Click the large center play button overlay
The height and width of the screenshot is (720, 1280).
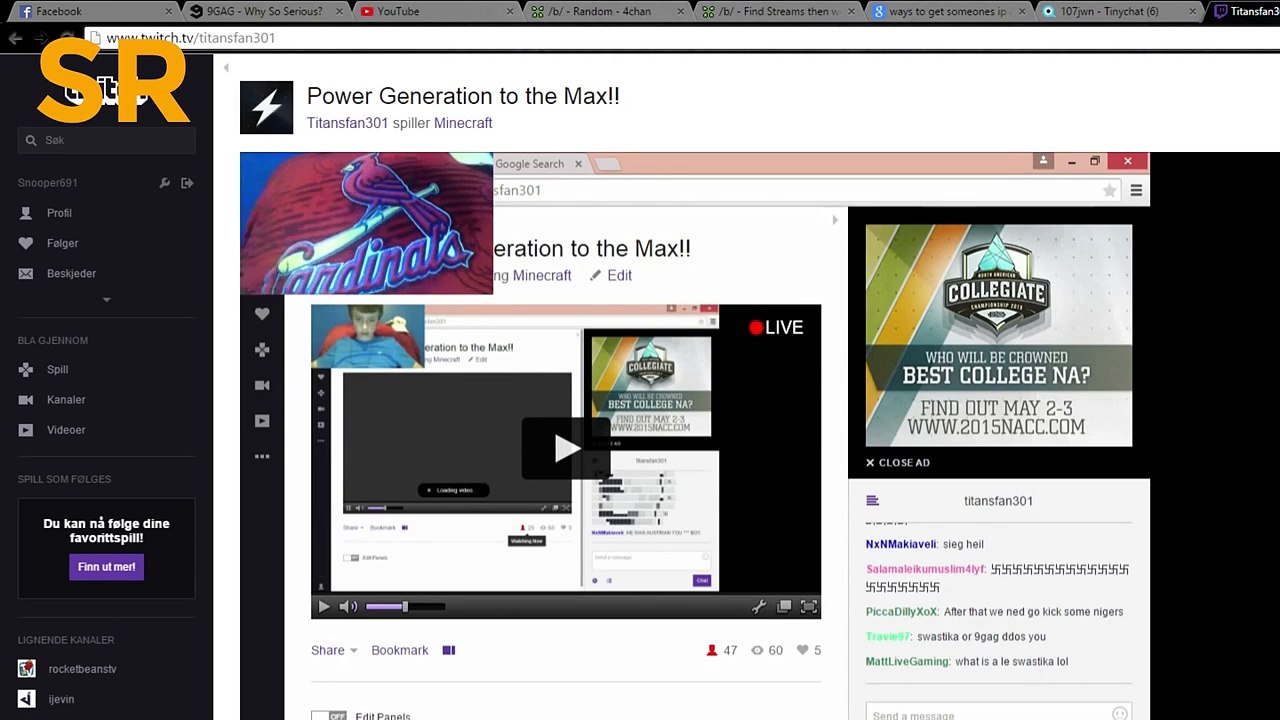pyautogui.click(x=566, y=448)
